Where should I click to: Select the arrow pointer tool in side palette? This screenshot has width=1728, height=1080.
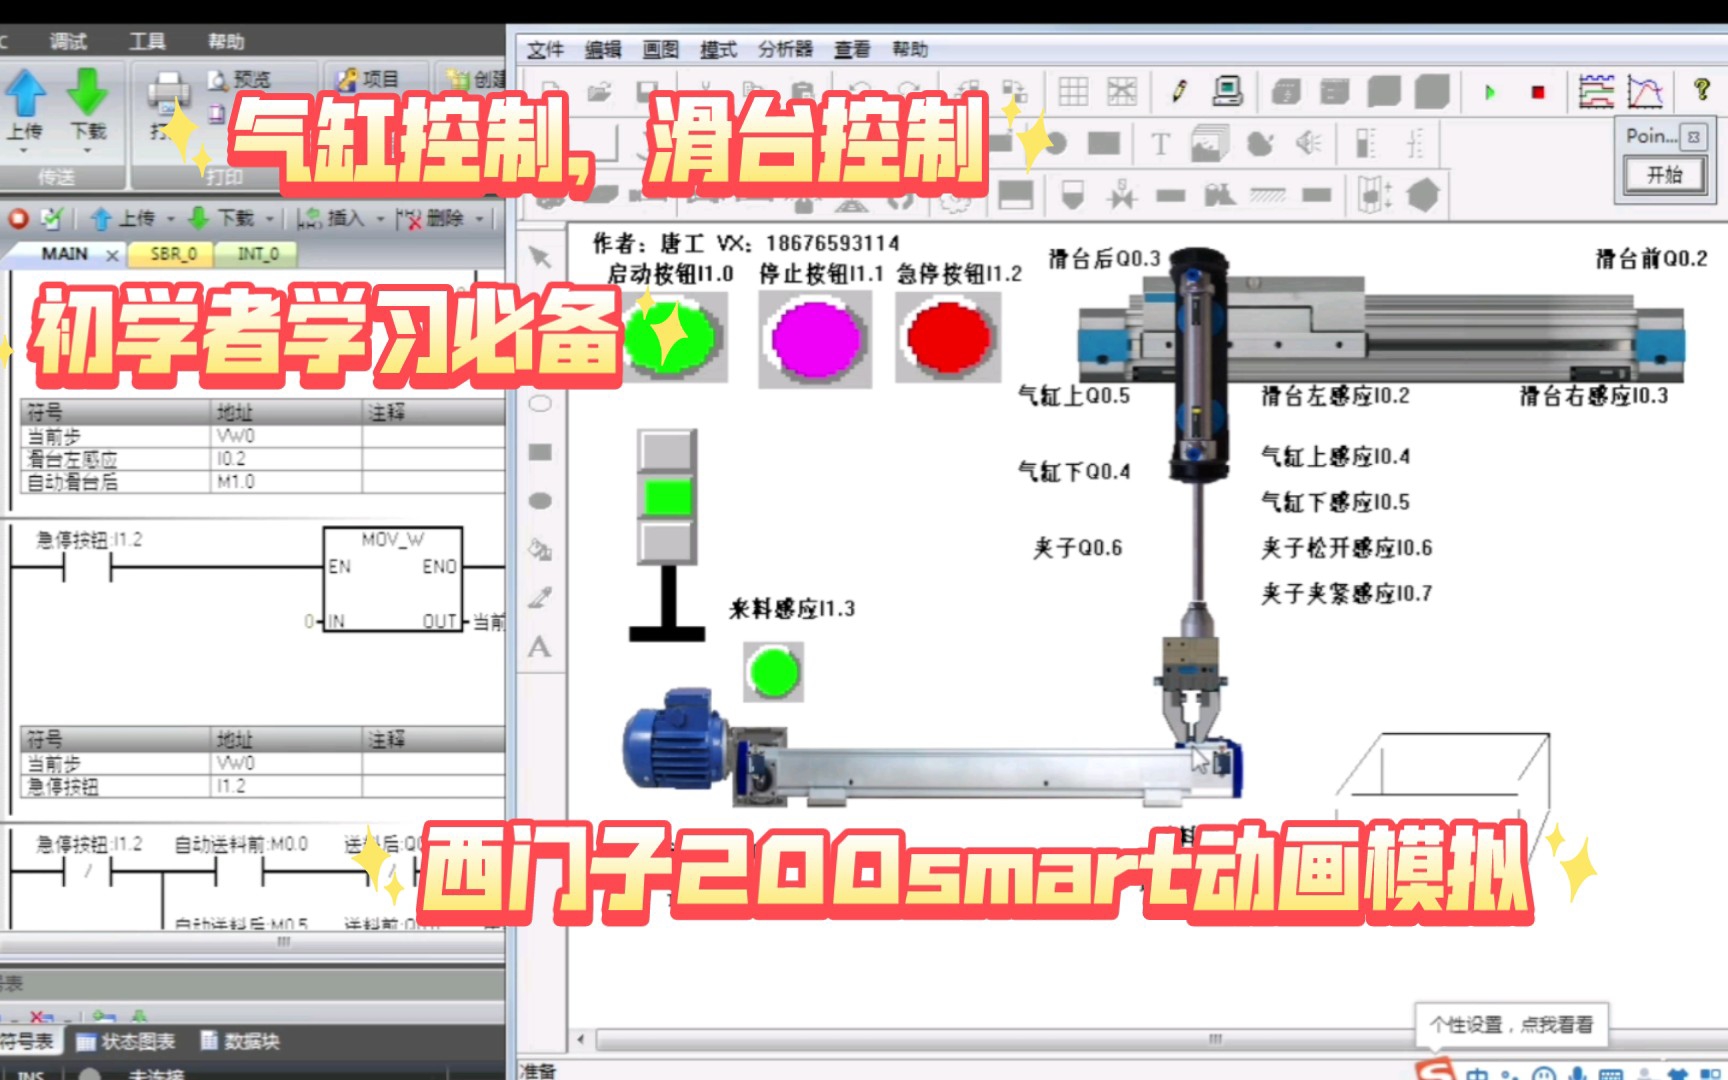click(540, 257)
